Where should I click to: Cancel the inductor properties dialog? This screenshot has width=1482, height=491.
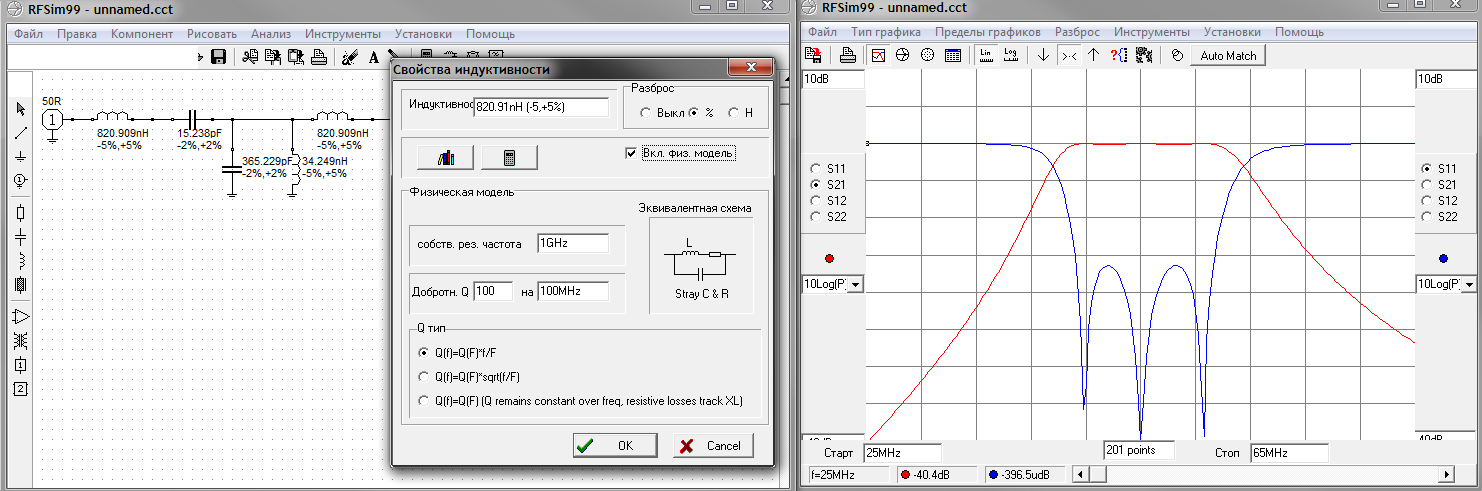(x=712, y=445)
